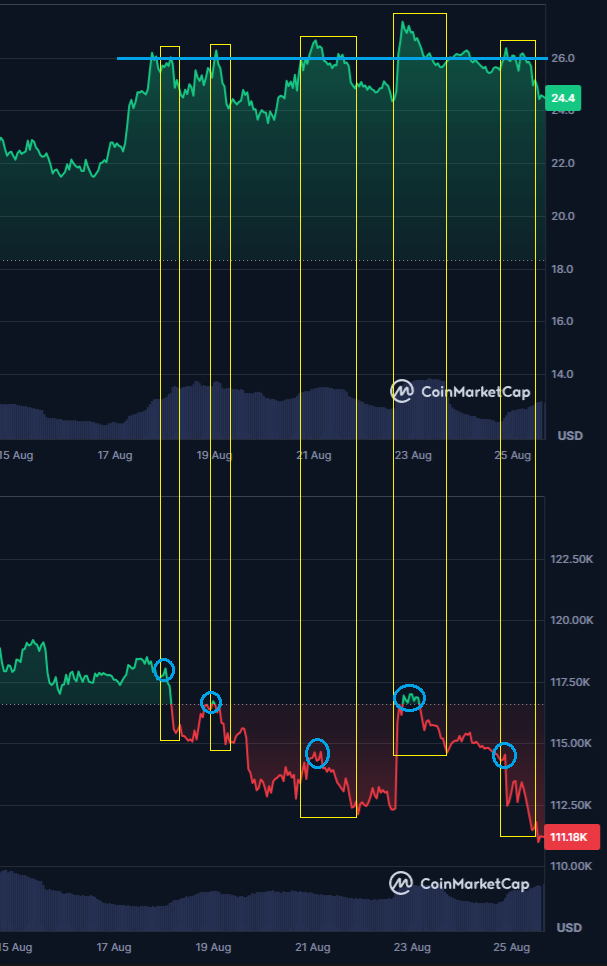Select 19 Aug date on the 111.18K chart
The image size is (607, 966).
pos(213,947)
